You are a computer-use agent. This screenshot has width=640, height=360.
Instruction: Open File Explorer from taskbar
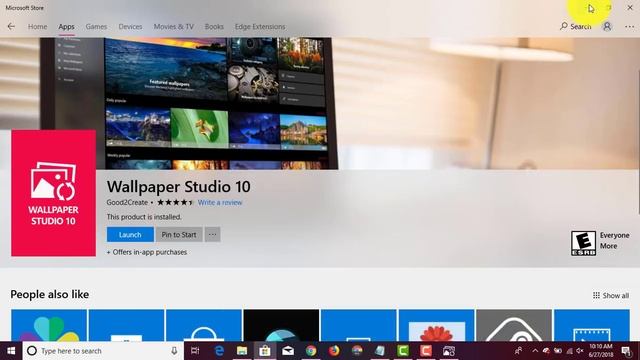click(x=242, y=351)
